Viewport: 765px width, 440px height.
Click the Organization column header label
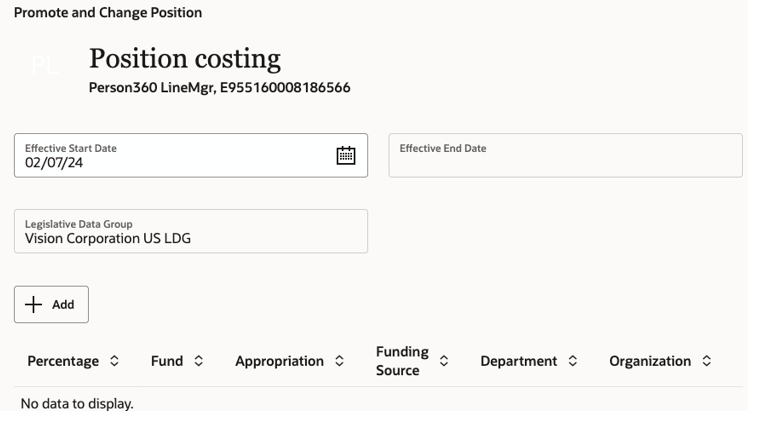(650, 361)
